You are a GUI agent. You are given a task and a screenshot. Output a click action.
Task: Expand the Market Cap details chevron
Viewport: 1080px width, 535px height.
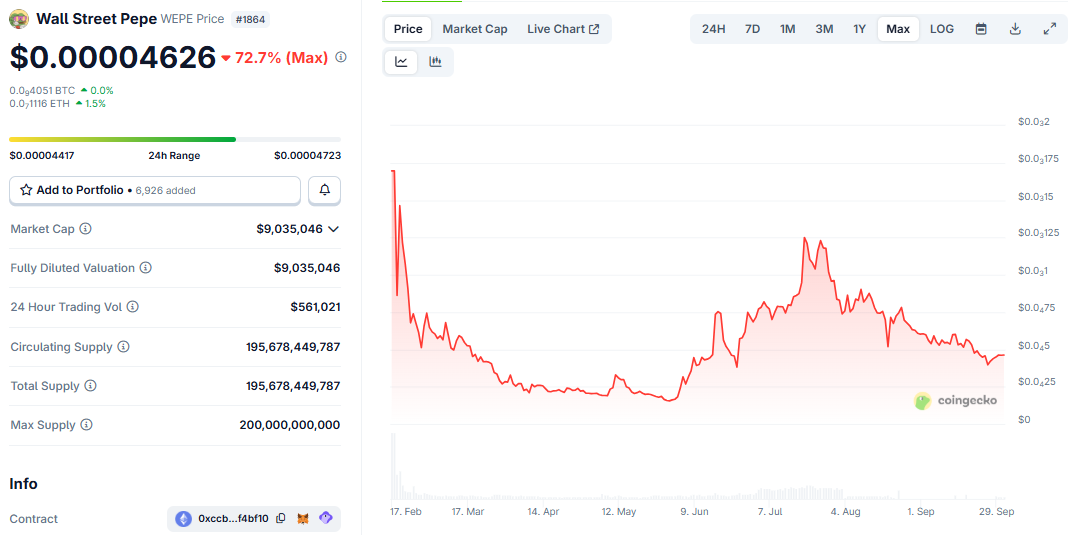point(334,229)
